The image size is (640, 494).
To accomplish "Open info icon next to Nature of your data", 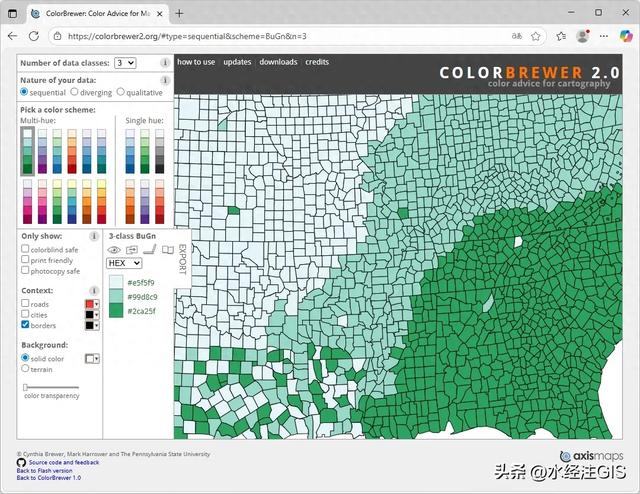I will pos(165,80).
